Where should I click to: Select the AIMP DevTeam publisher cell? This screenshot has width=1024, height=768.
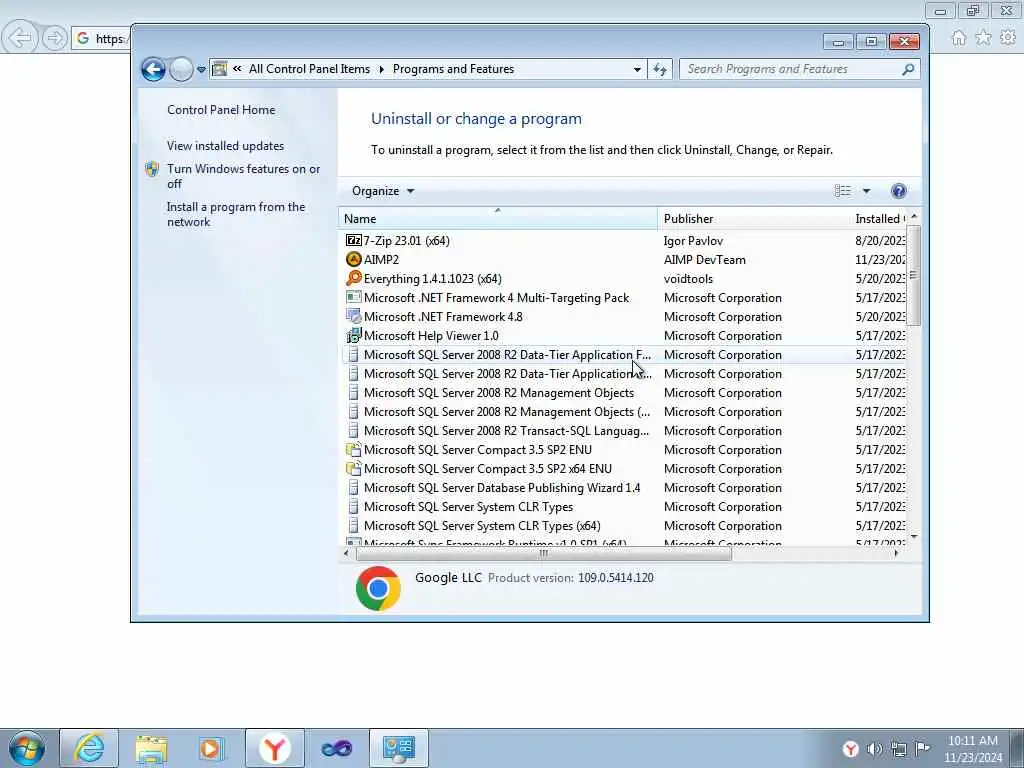[x=705, y=259]
